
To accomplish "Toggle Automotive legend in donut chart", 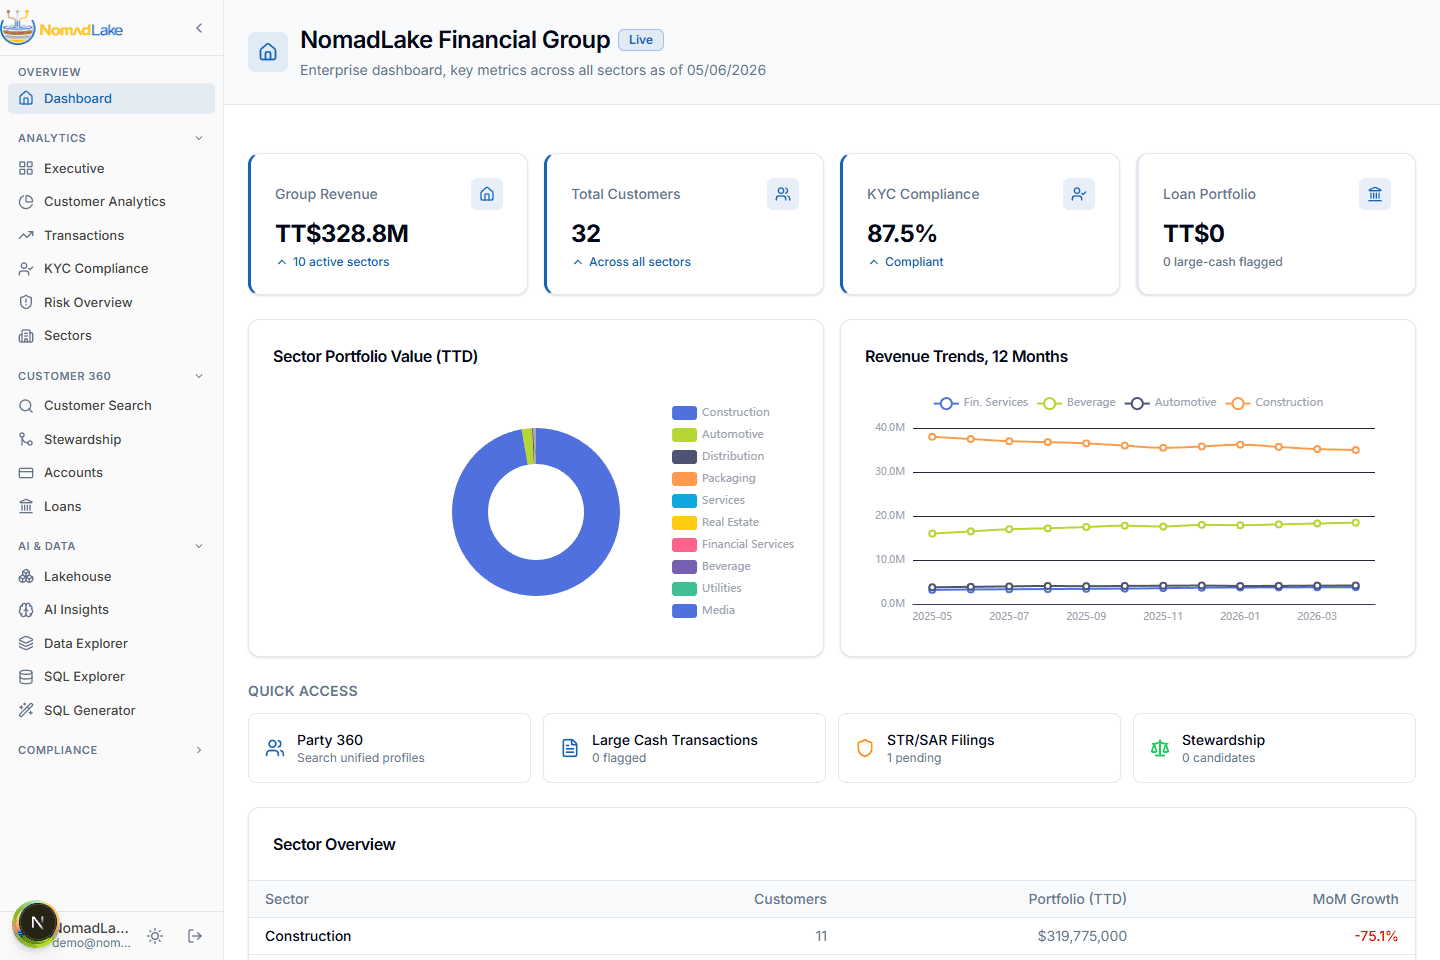I will point(718,434).
